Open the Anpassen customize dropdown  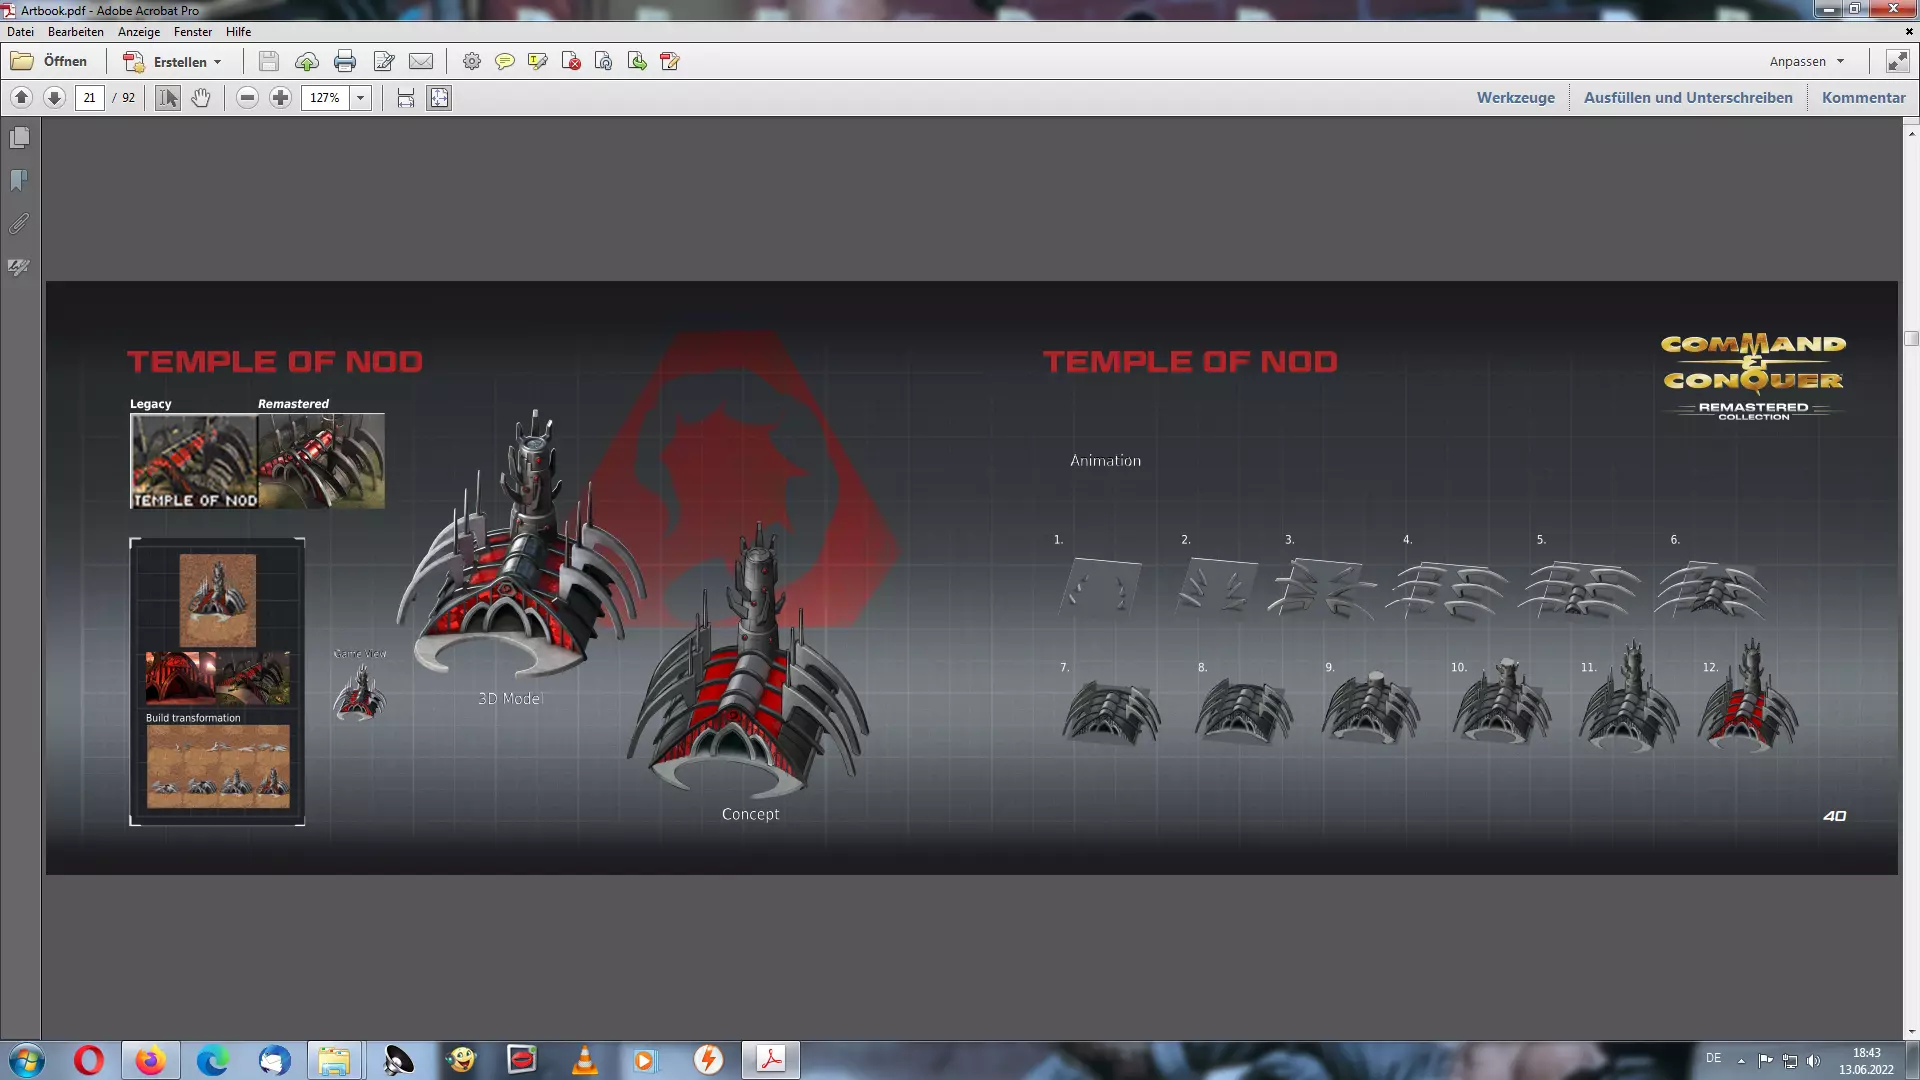1807,62
